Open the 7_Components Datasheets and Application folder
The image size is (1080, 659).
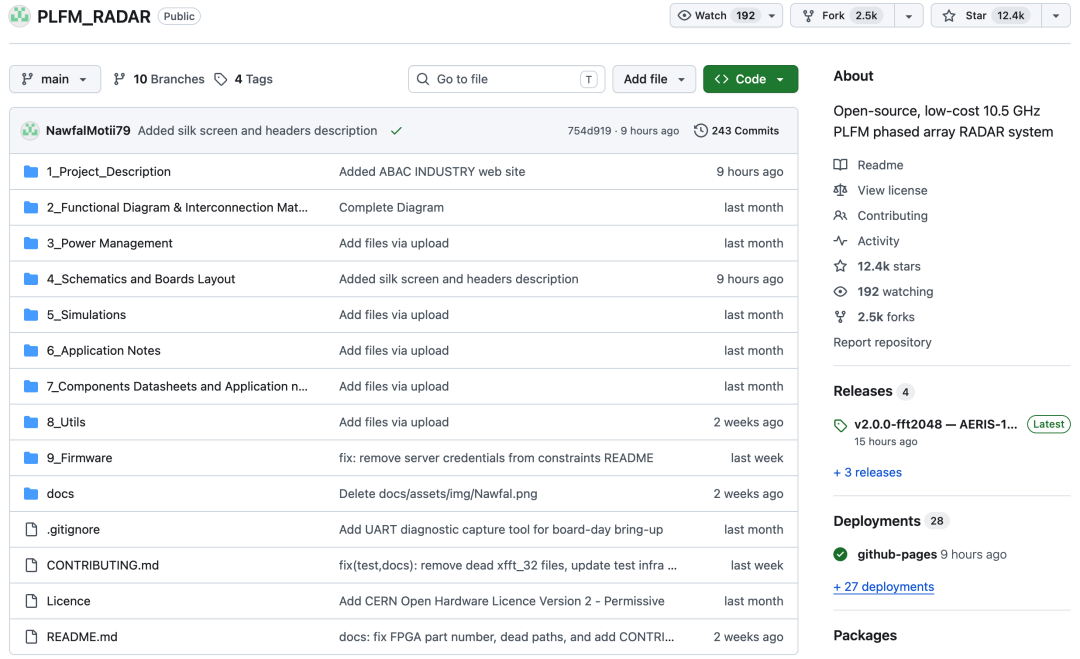coord(177,386)
